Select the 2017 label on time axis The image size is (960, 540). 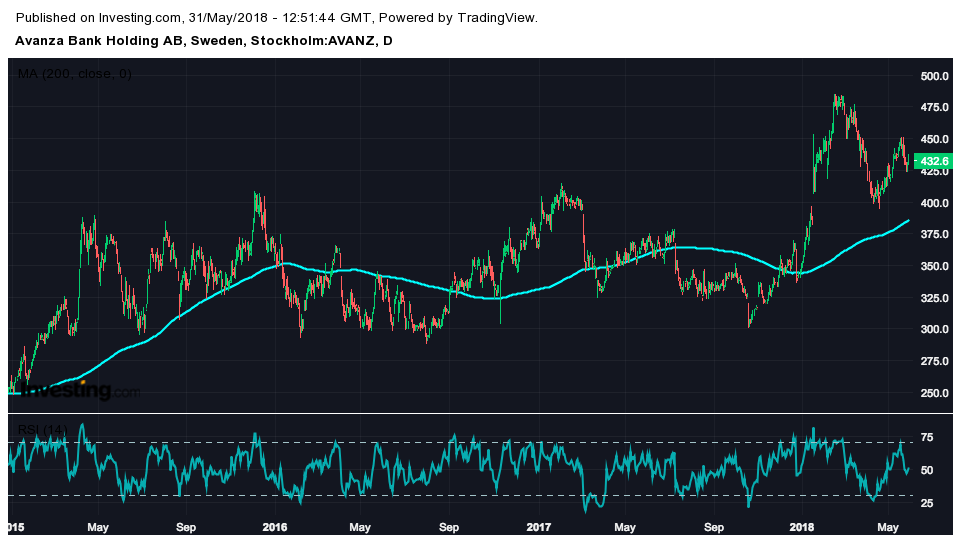[x=538, y=526]
